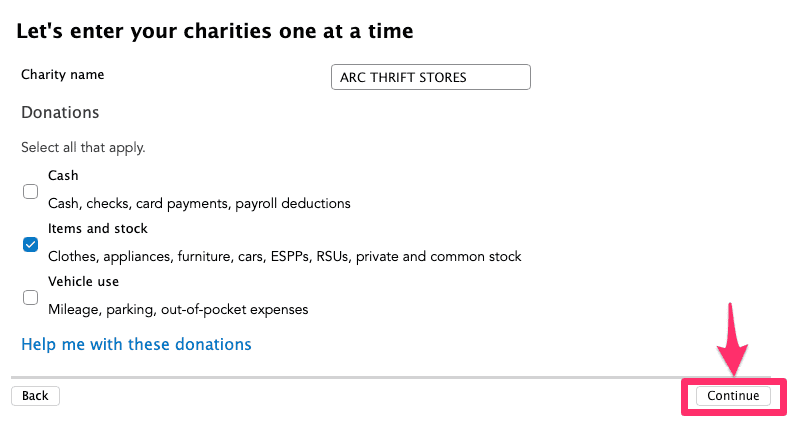This screenshot has height=434, width=794.
Task: Click the bold Cash option label
Action: pyautogui.click(x=63, y=175)
